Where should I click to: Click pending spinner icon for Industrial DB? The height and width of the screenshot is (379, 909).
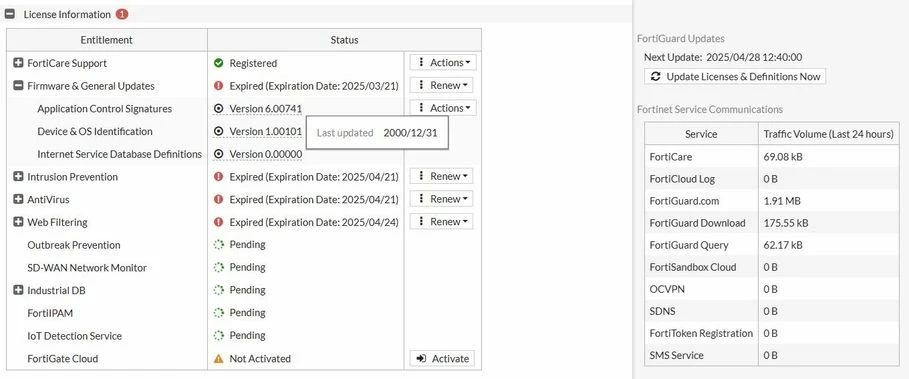click(218, 290)
